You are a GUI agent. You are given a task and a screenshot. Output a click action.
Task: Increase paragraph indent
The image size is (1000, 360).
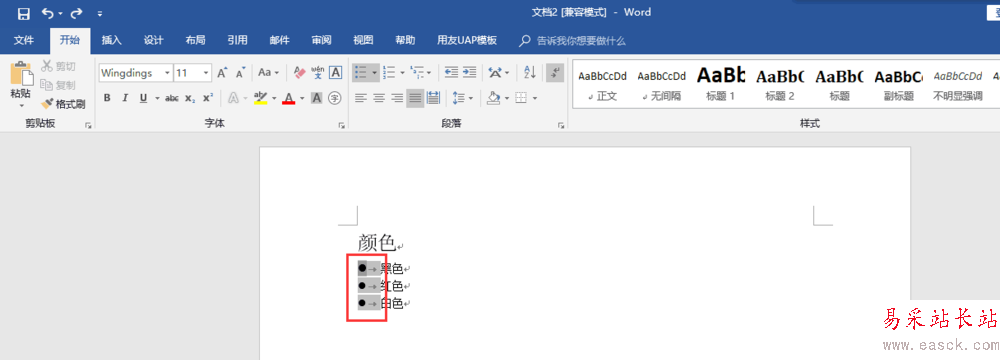[x=470, y=73]
